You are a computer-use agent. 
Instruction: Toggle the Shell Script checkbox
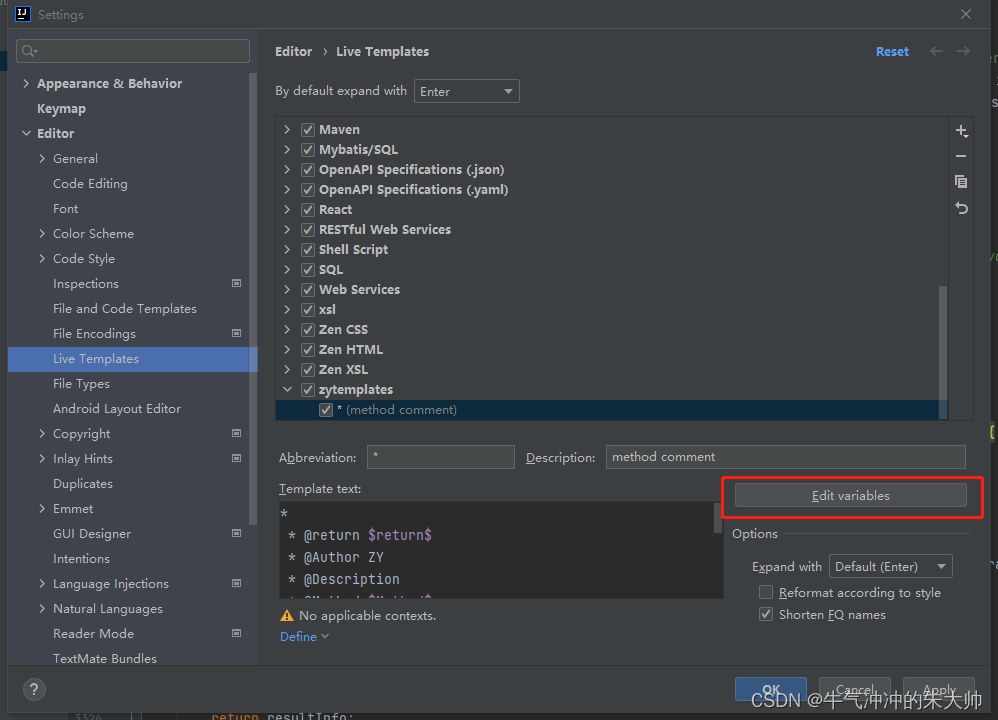[308, 250]
